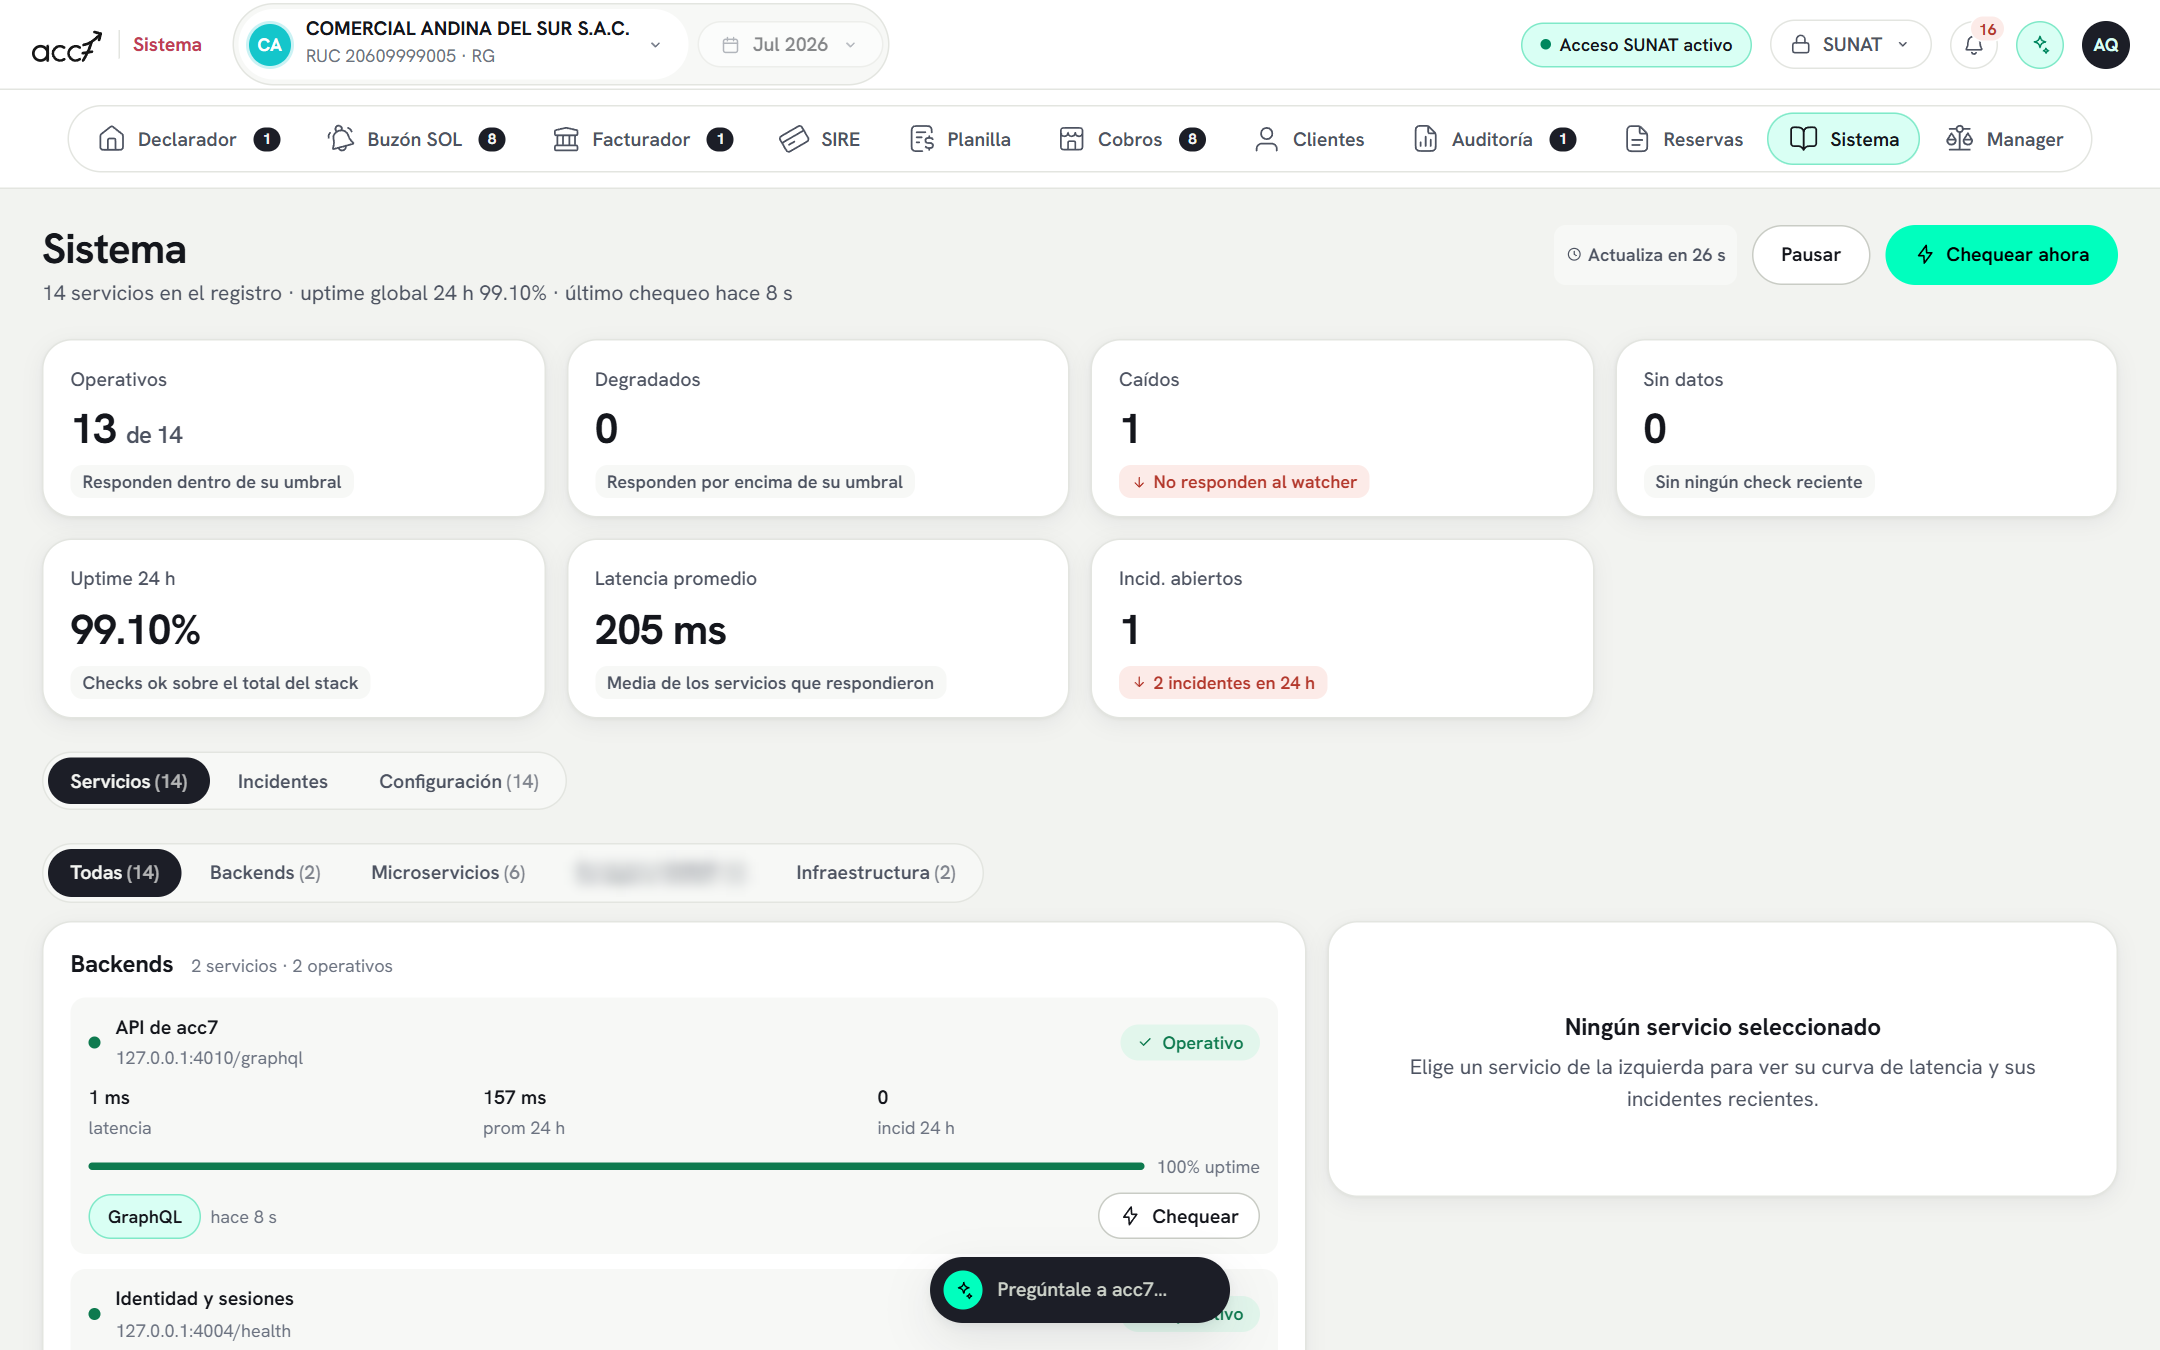Open the Jul 2026 period dropdown

pyautogui.click(x=790, y=45)
